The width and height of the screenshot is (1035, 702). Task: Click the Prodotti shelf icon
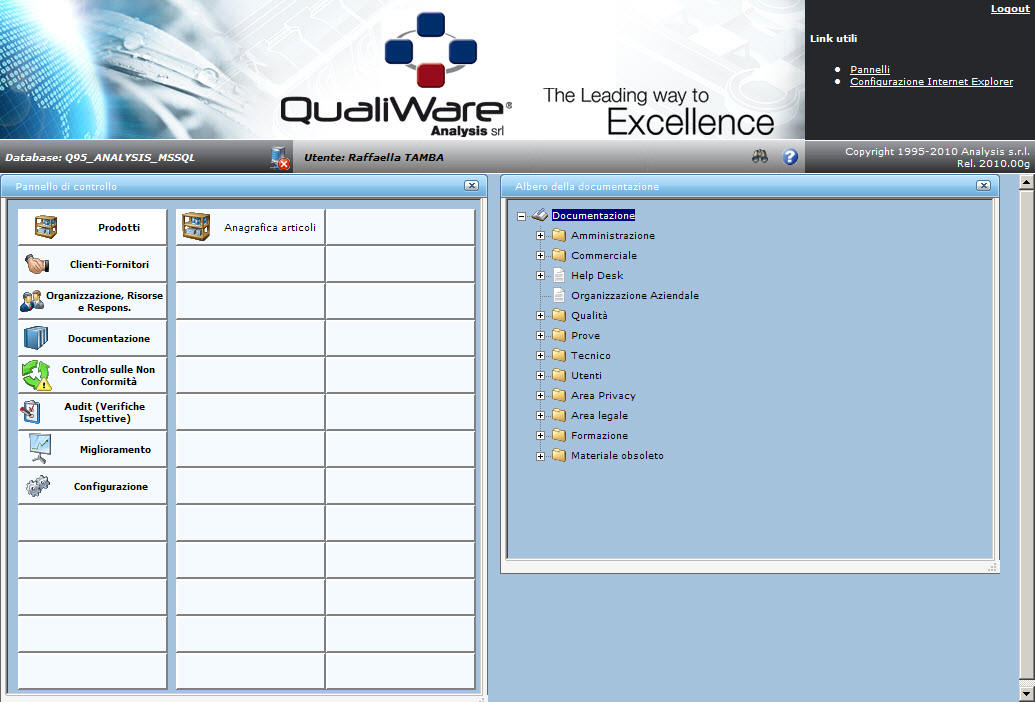point(46,227)
